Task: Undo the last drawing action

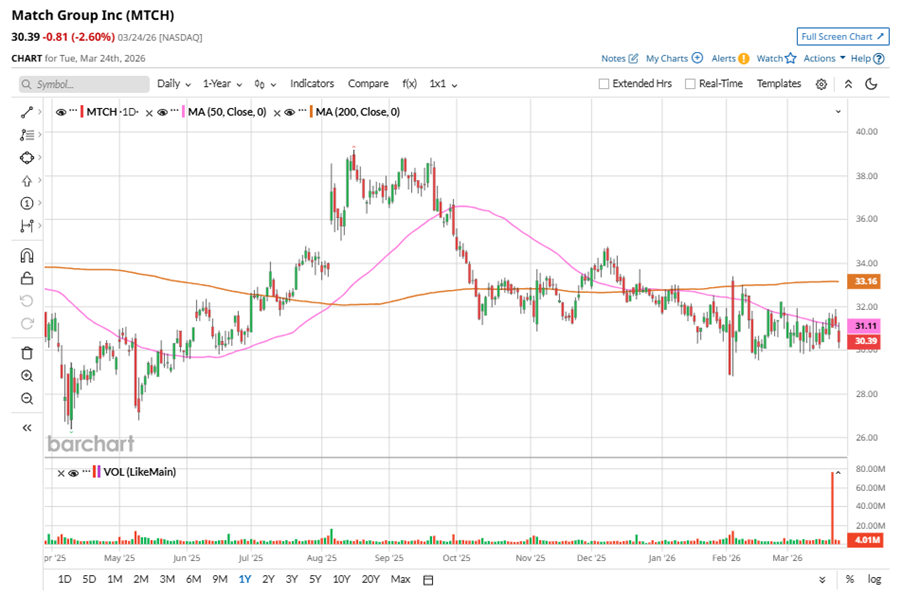Action: (x=27, y=301)
